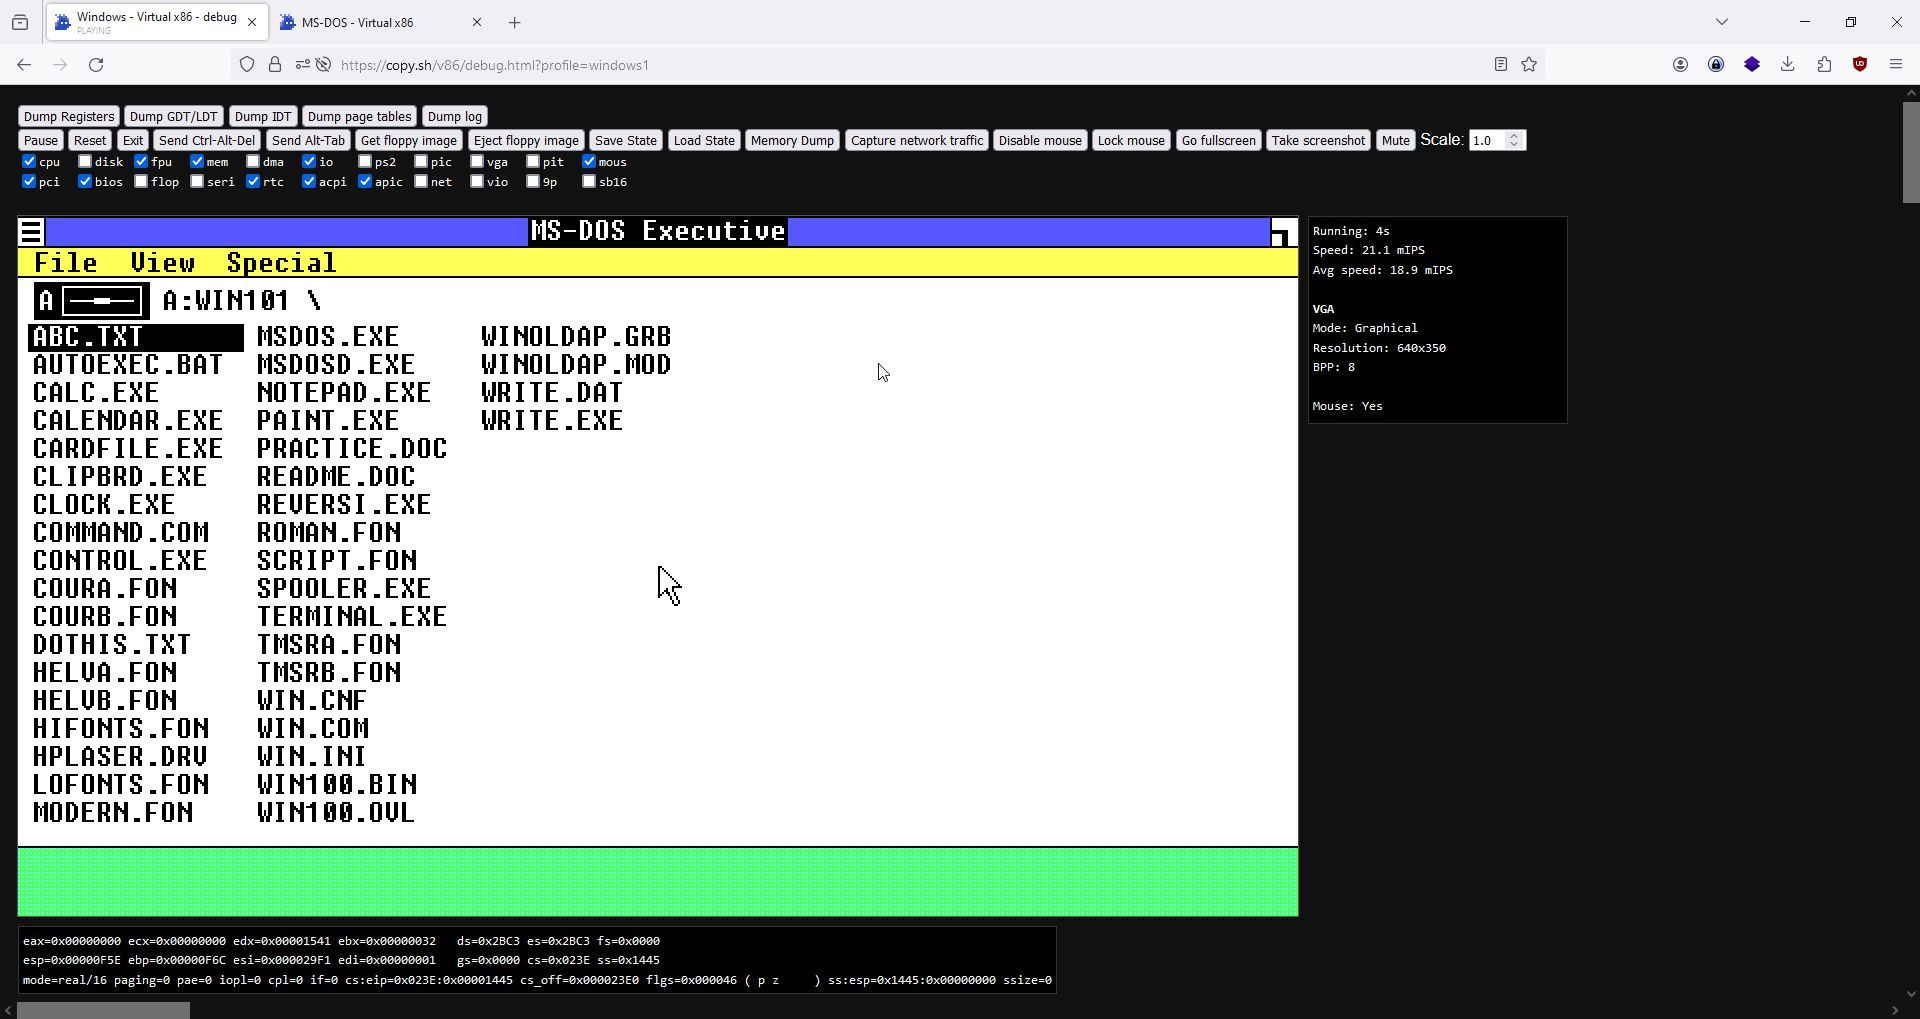Image resolution: width=1920 pixels, height=1019 pixels.
Task: Open the File menu in MS-DOS Executive
Action: point(66,264)
